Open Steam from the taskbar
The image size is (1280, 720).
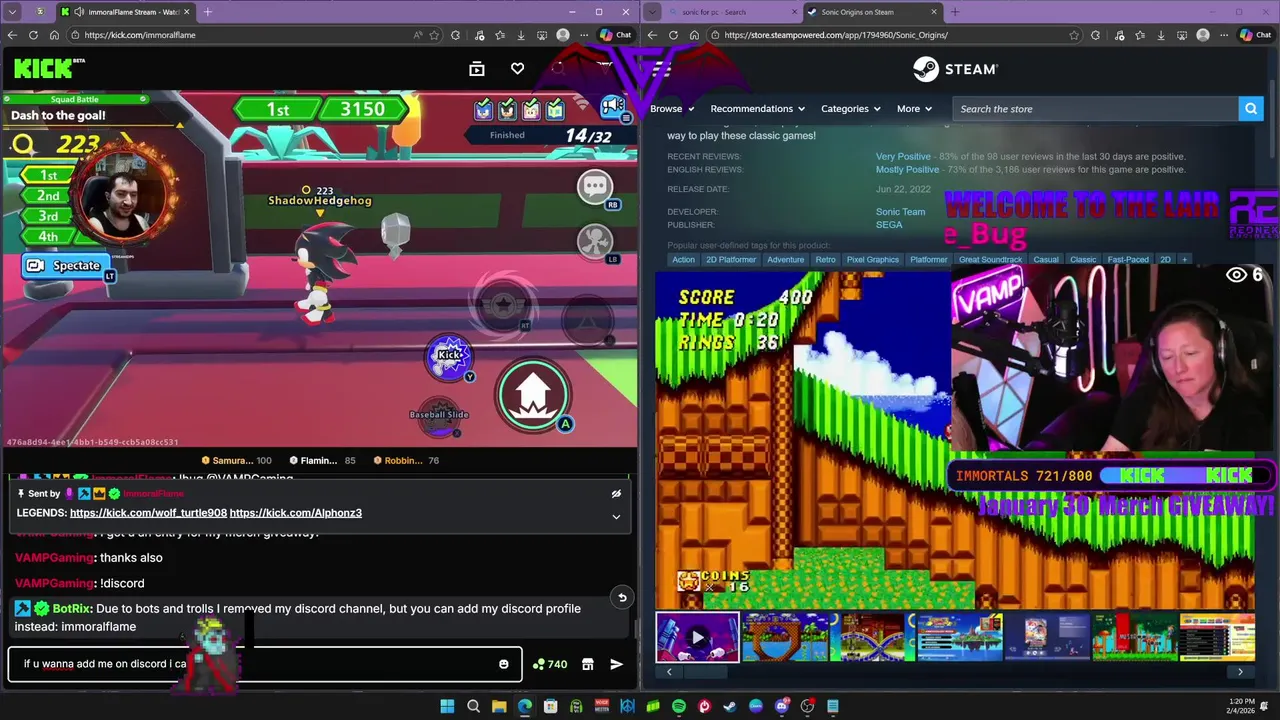730,706
